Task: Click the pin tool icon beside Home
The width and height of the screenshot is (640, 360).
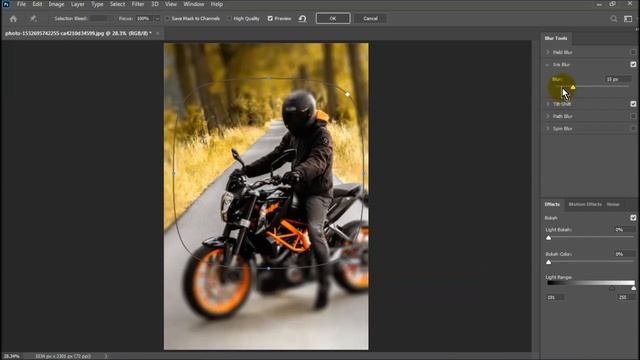Action: (x=33, y=19)
